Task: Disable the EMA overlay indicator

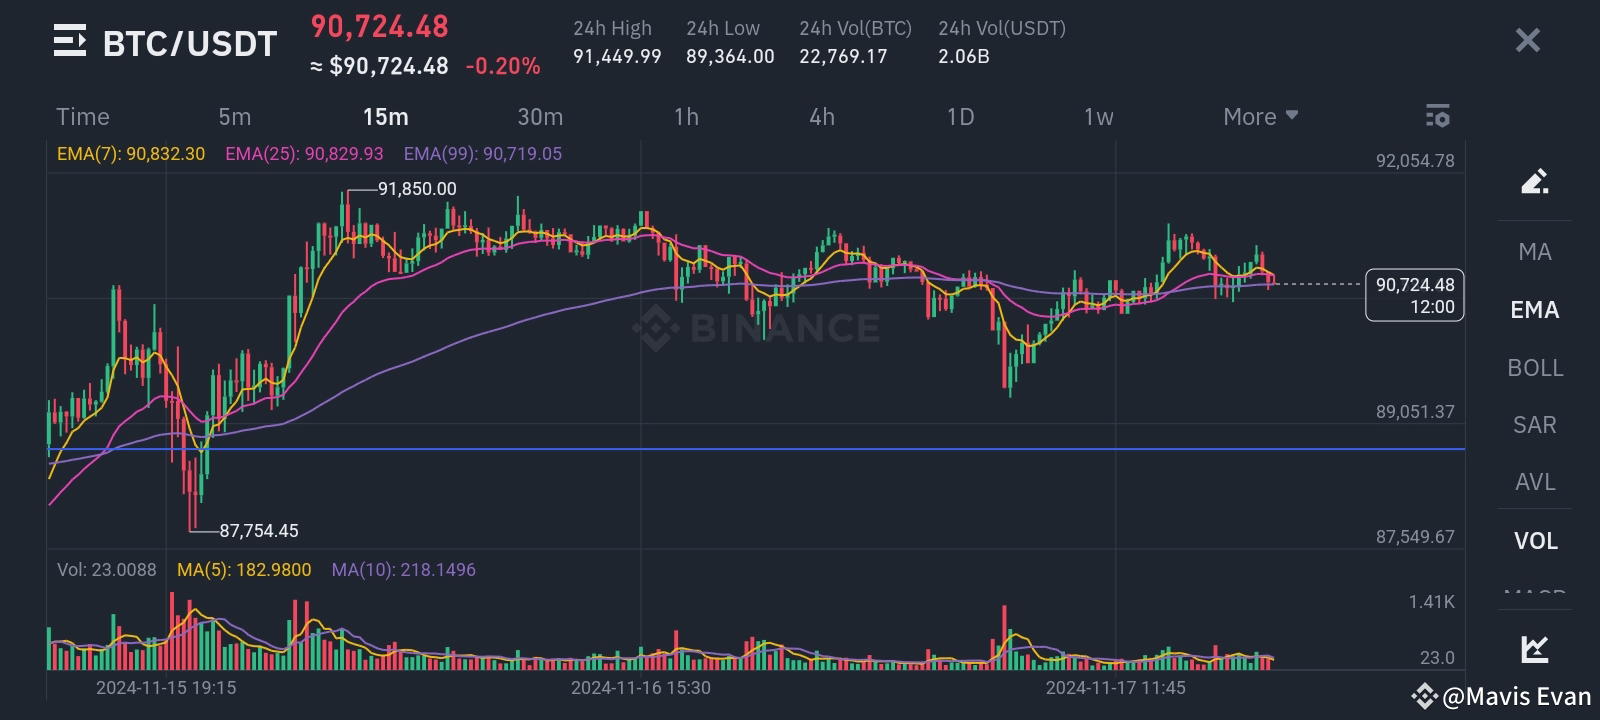Action: (1533, 310)
